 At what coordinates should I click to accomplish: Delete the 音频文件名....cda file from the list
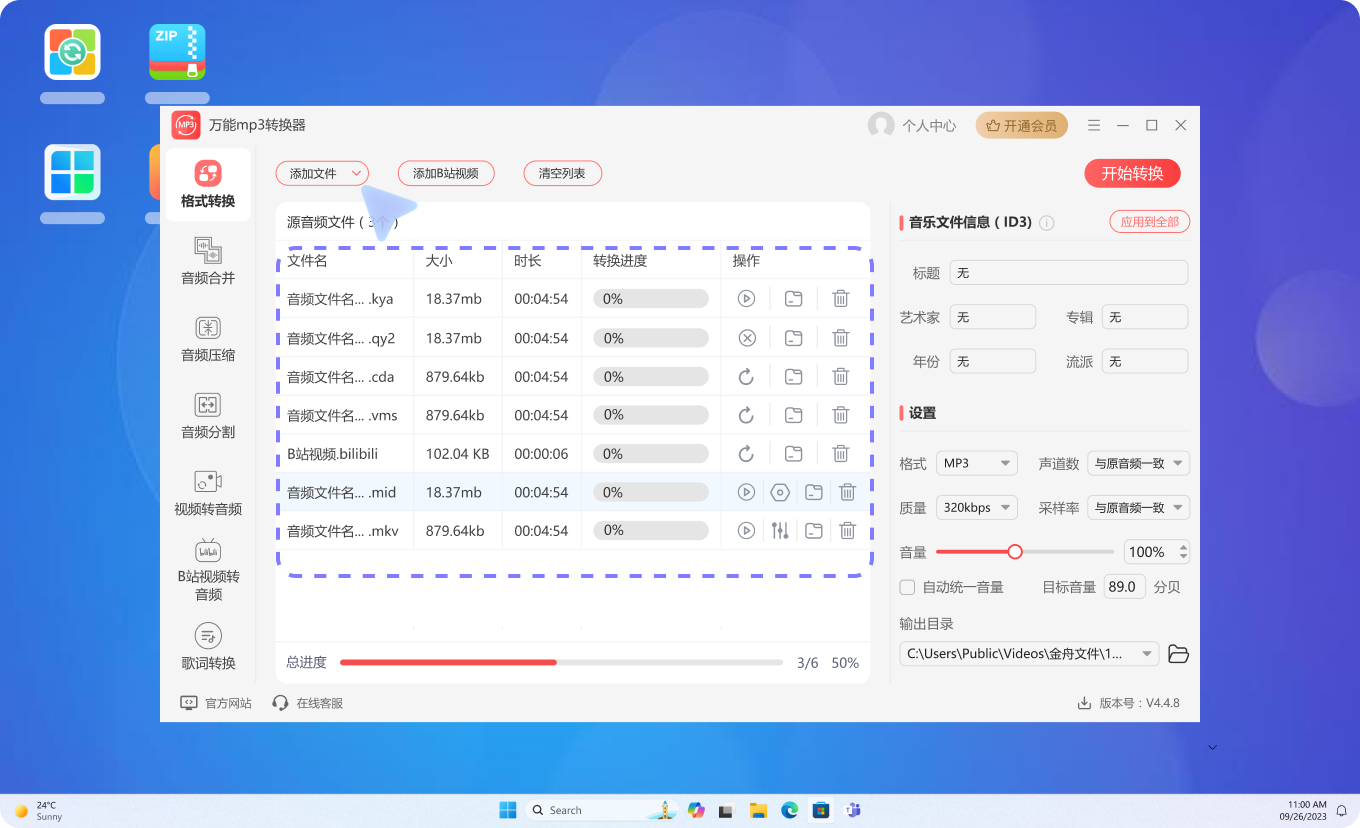coord(841,376)
